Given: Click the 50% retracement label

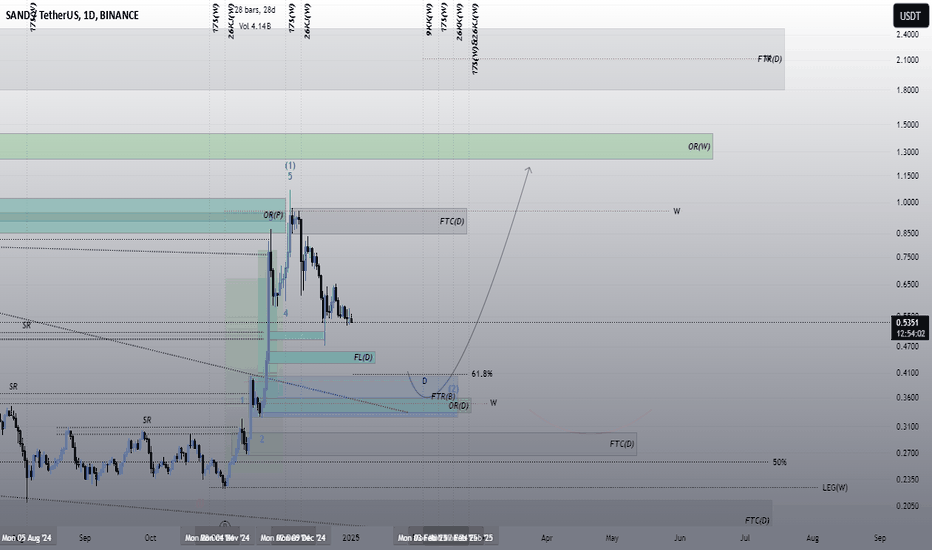Looking at the screenshot, I should 780,462.
